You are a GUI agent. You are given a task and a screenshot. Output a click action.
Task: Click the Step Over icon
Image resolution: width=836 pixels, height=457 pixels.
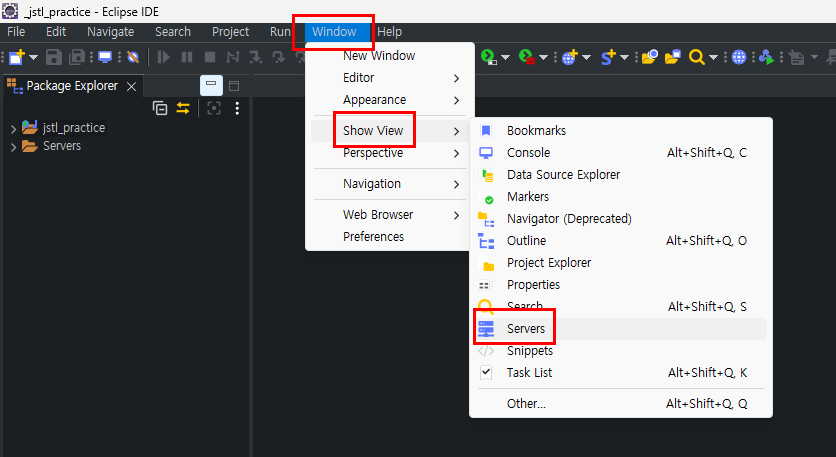pos(279,57)
